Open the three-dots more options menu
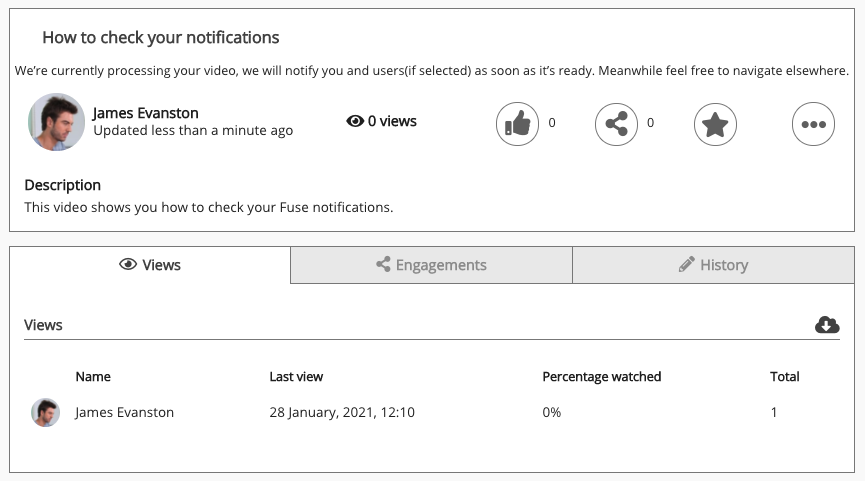Image resolution: width=865 pixels, height=481 pixels. [x=813, y=124]
